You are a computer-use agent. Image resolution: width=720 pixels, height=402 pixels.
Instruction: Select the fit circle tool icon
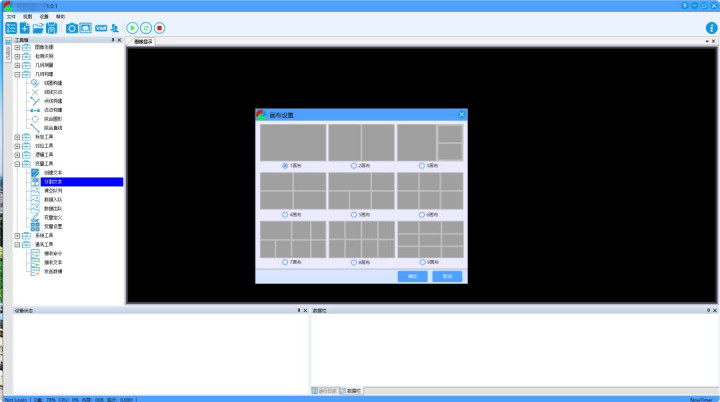click(35, 119)
